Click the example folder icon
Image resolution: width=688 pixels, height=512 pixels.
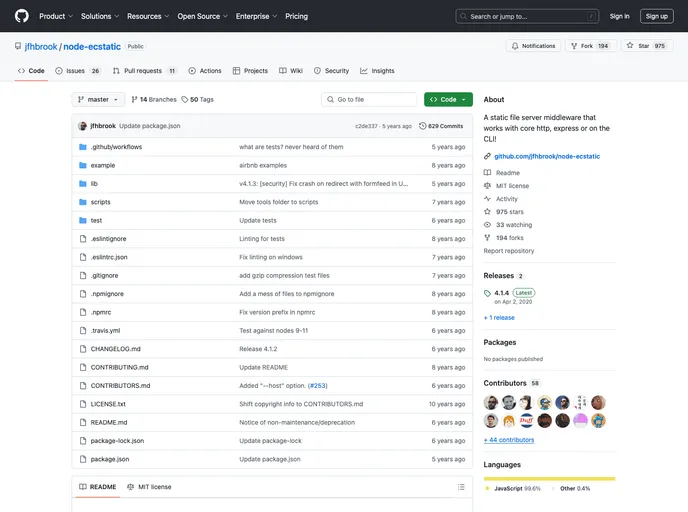pos(82,165)
